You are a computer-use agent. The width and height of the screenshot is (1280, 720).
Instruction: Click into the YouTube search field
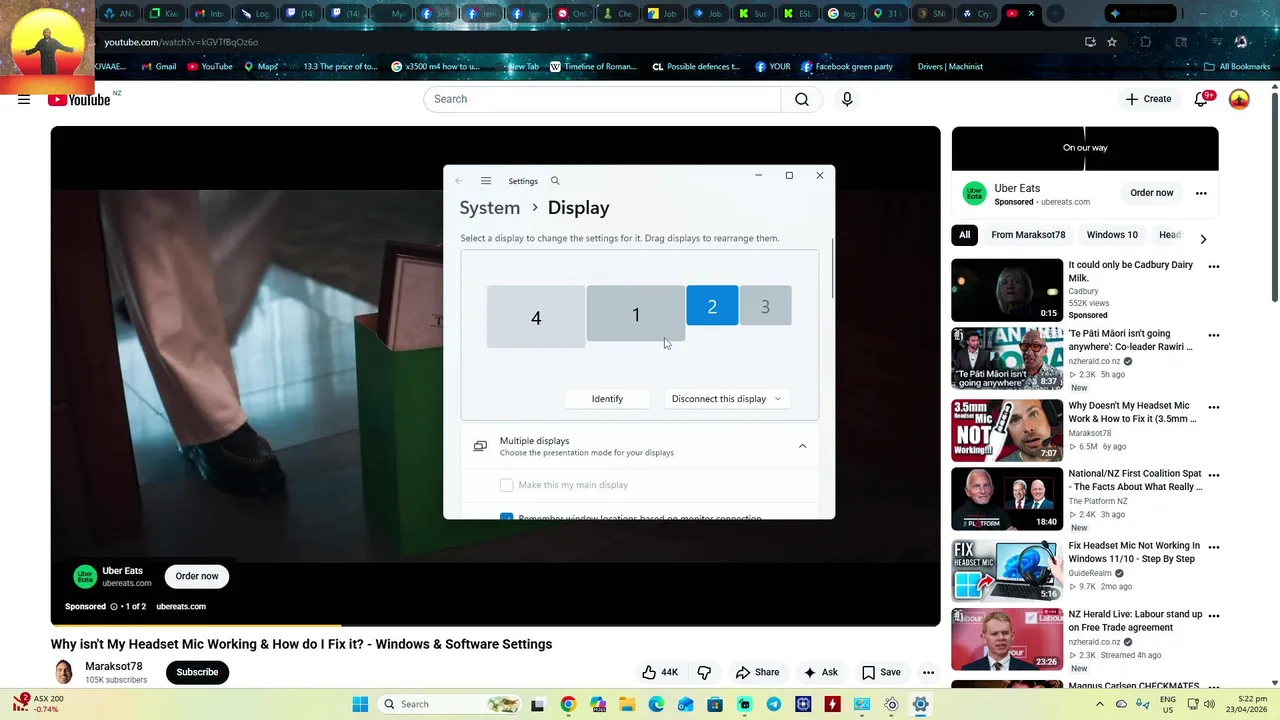coord(602,99)
